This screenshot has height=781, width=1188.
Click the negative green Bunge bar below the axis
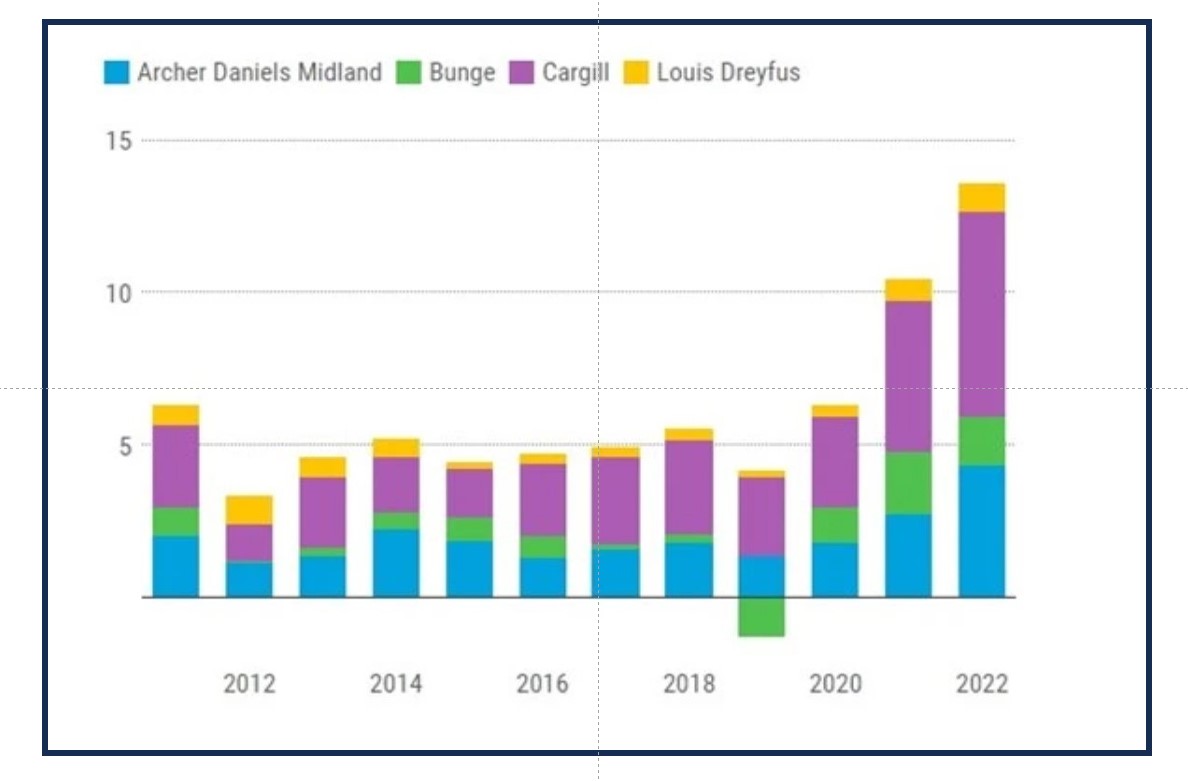pos(761,616)
